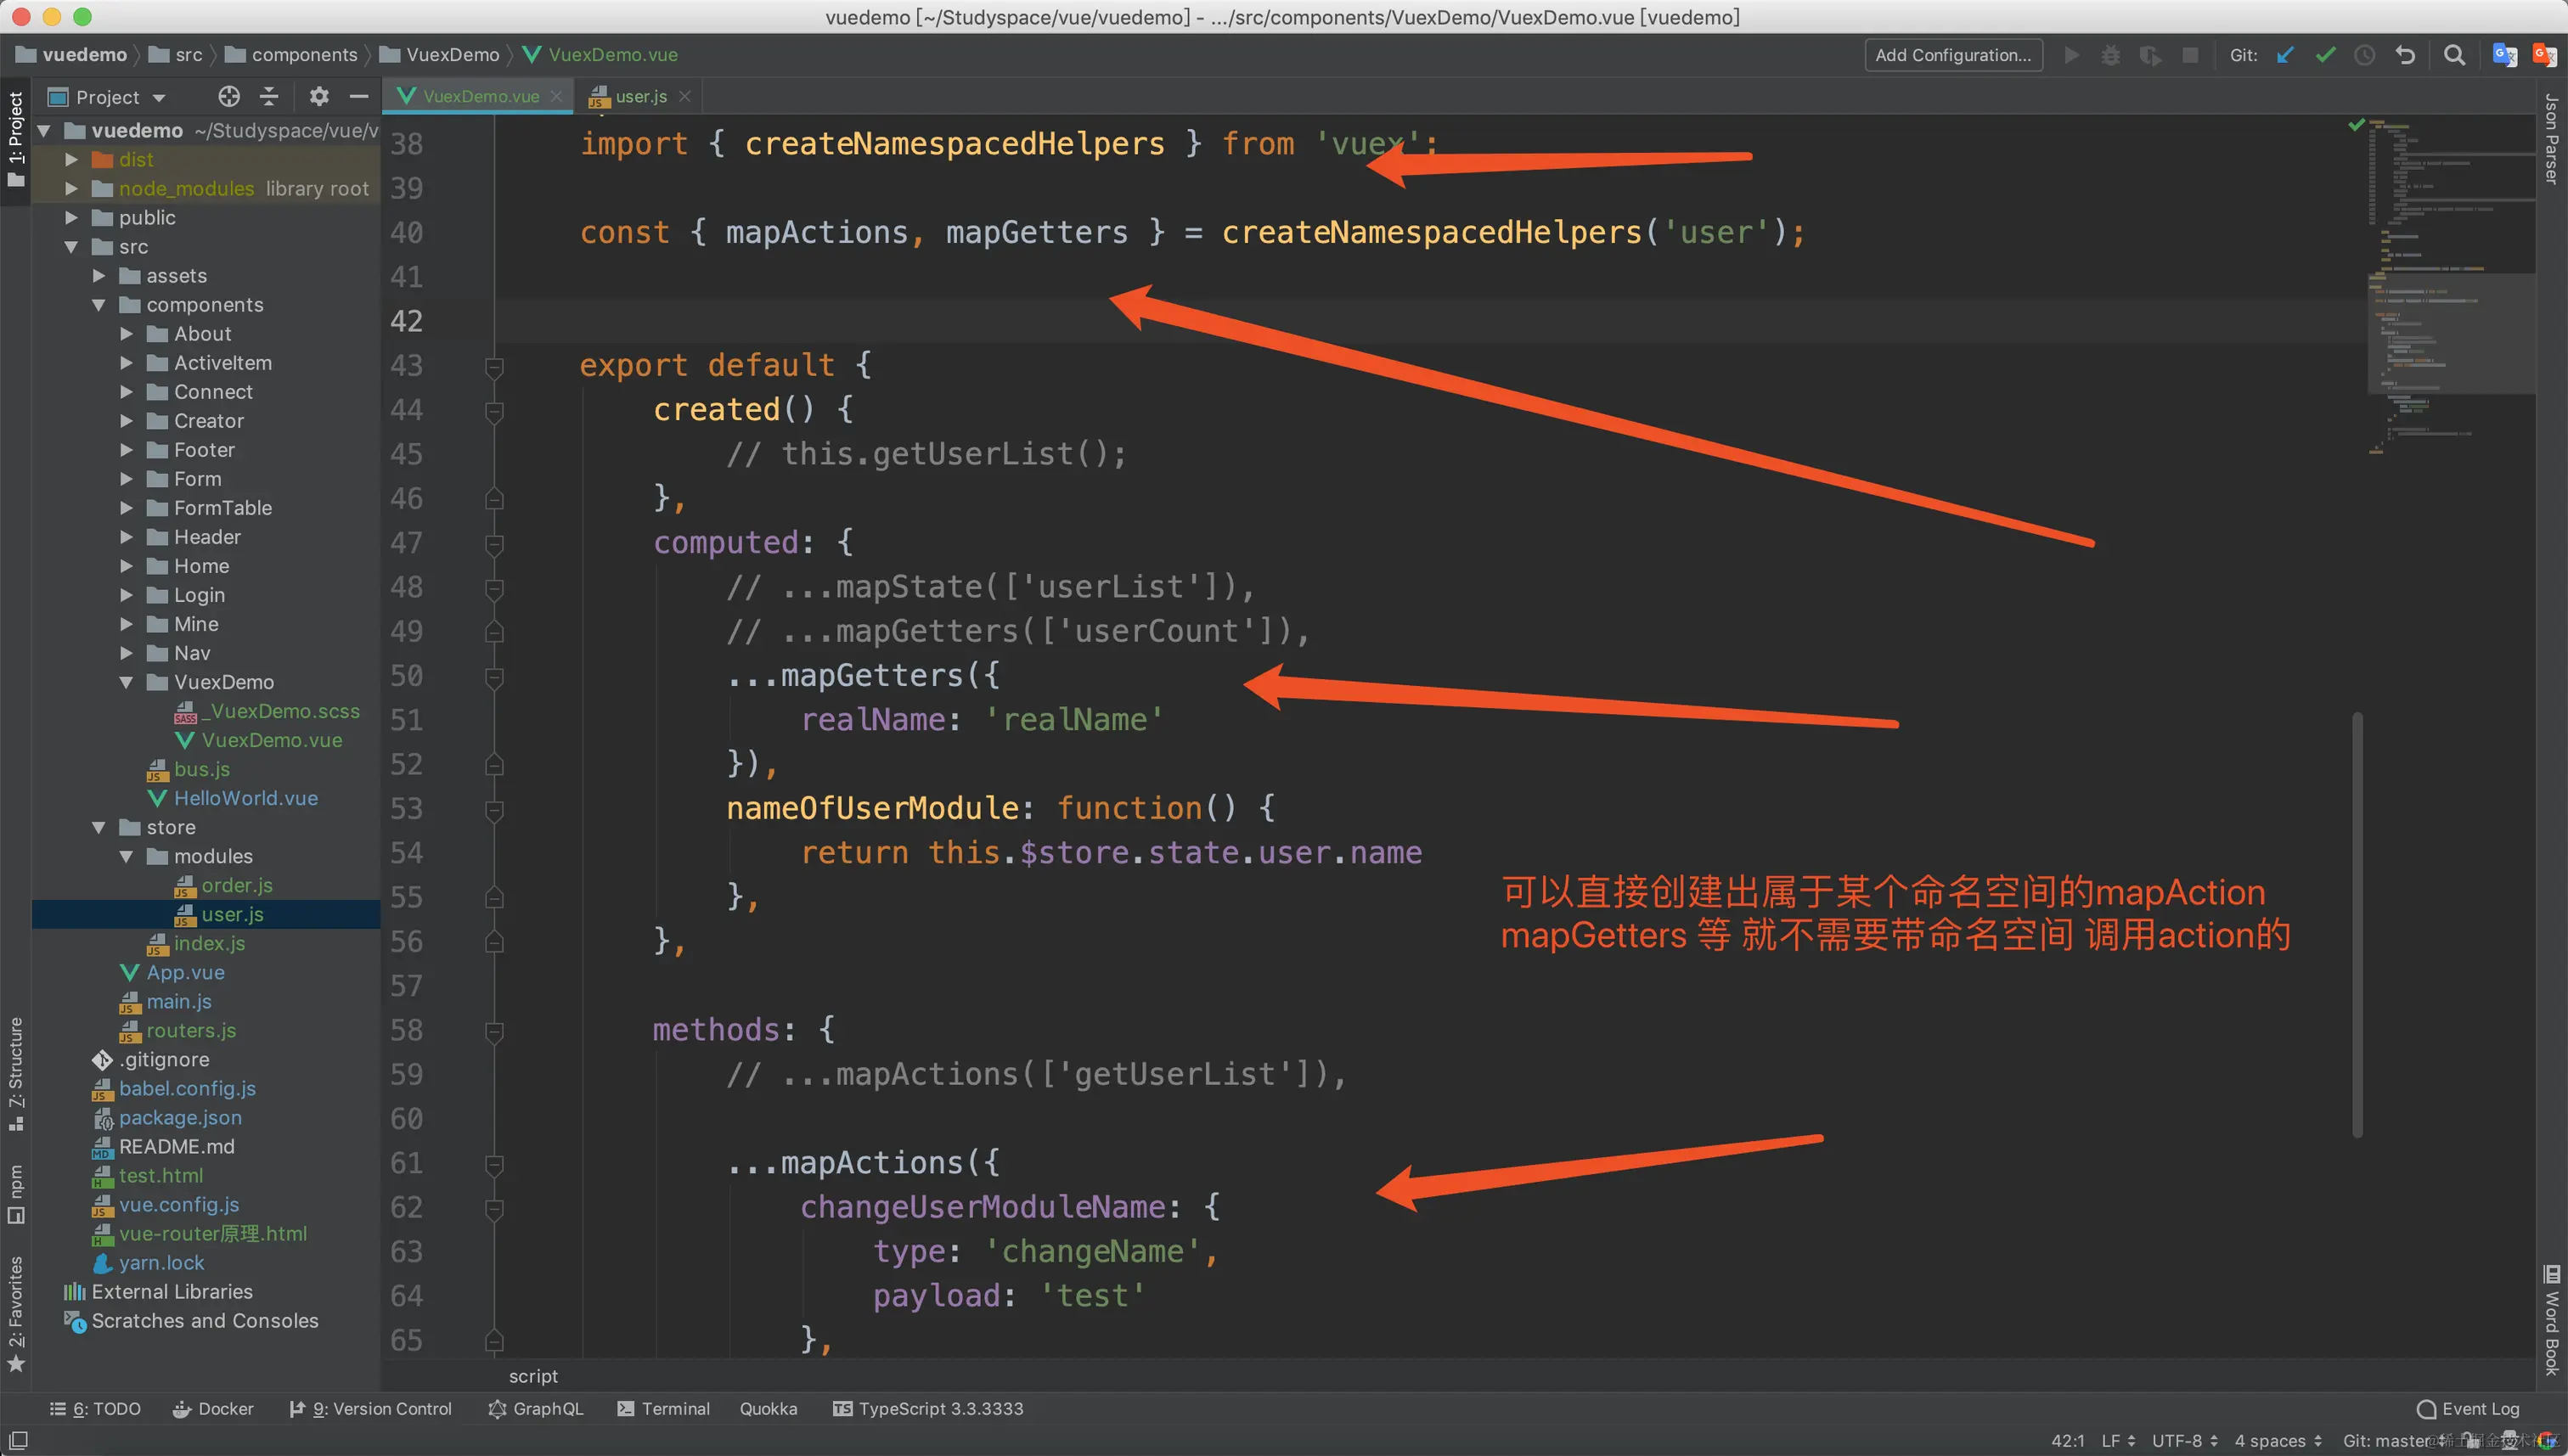Hide the Project panel with minus icon
The height and width of the screenshot is (1456, 2568).
pyautogui.click(x=359, y=96)
